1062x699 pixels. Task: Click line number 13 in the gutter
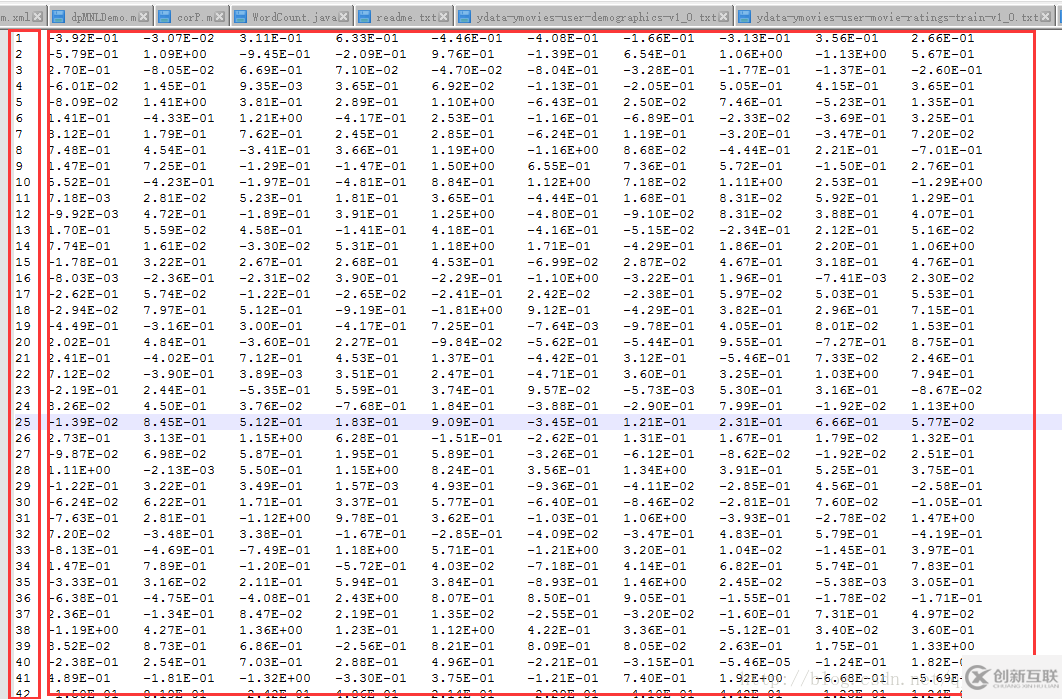click(22, 230)
